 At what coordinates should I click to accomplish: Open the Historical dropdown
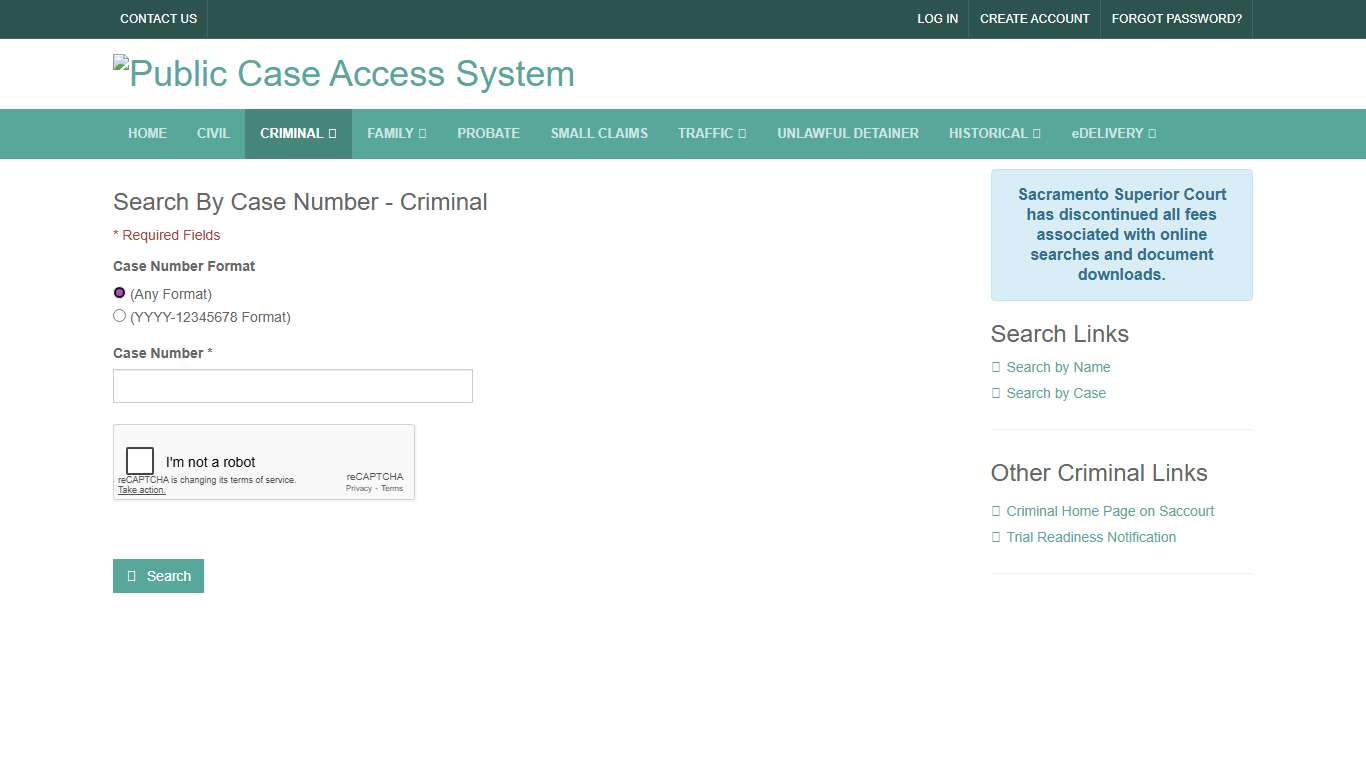point(994,133)
